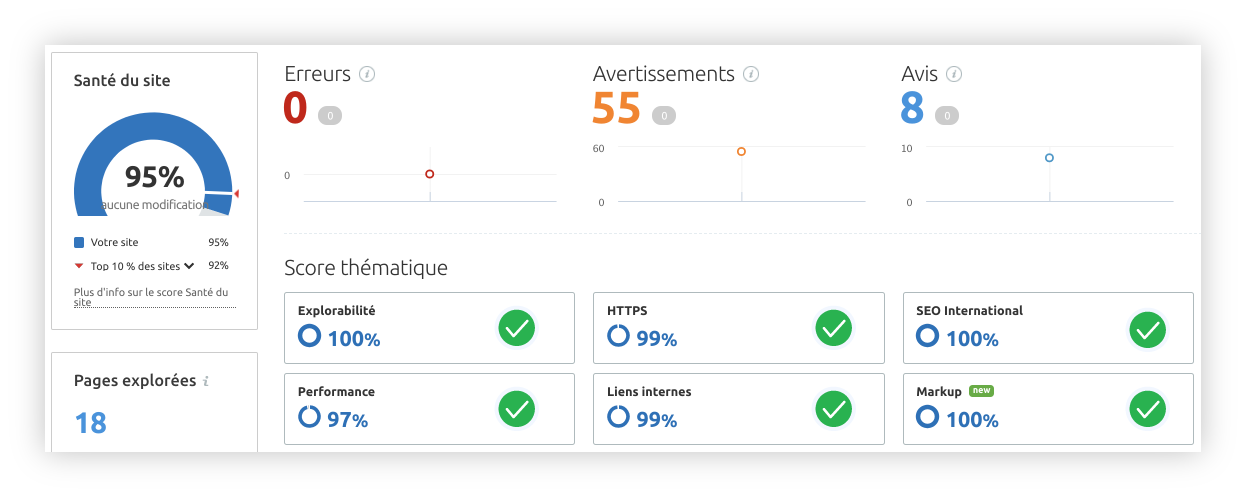Open the 55 Avertissements count
Image resolution: width=1245 pixels, height=497 pixels.
coord(616,108)
